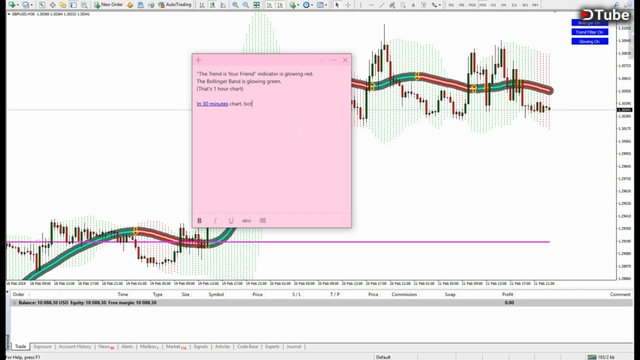The image size is (640, 360).
Task: Open the New Chart dropdown arrow
Action: [18, 5]
